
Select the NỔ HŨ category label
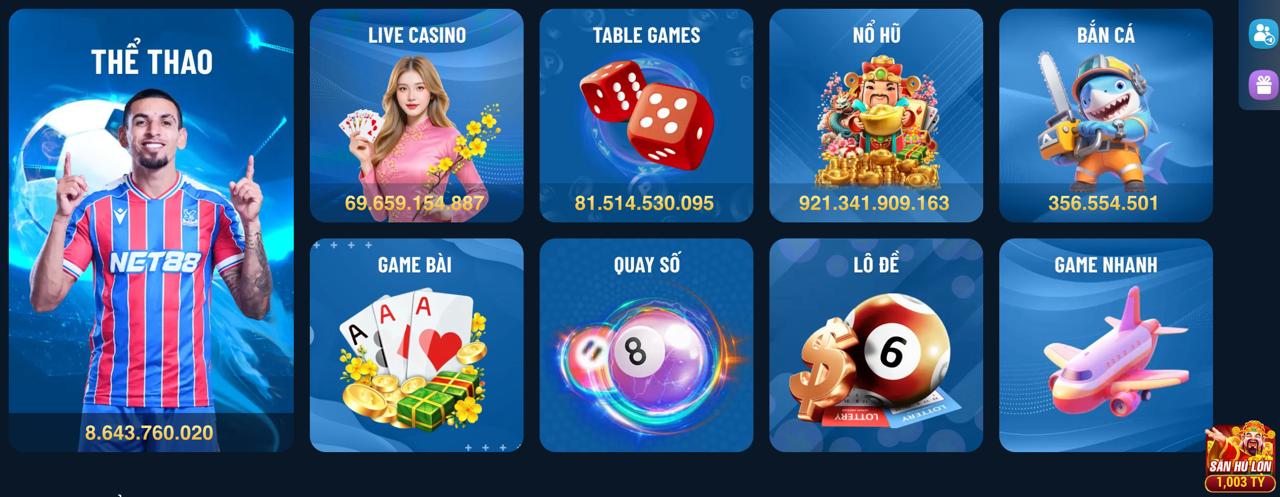pos(876,34)
